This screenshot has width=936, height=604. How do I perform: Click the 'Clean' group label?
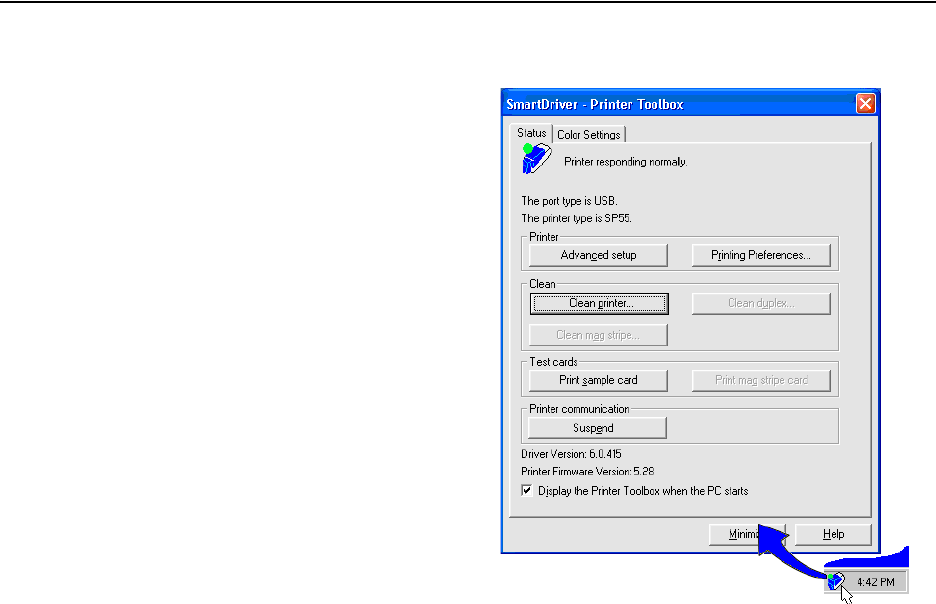click(x=542, y=284)
